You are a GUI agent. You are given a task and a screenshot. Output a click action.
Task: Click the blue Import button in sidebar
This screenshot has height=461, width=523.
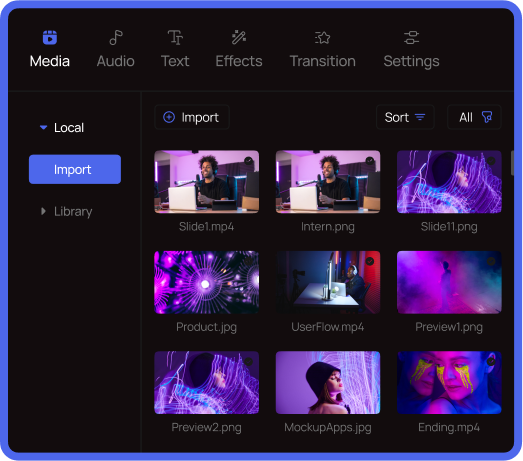75,169
